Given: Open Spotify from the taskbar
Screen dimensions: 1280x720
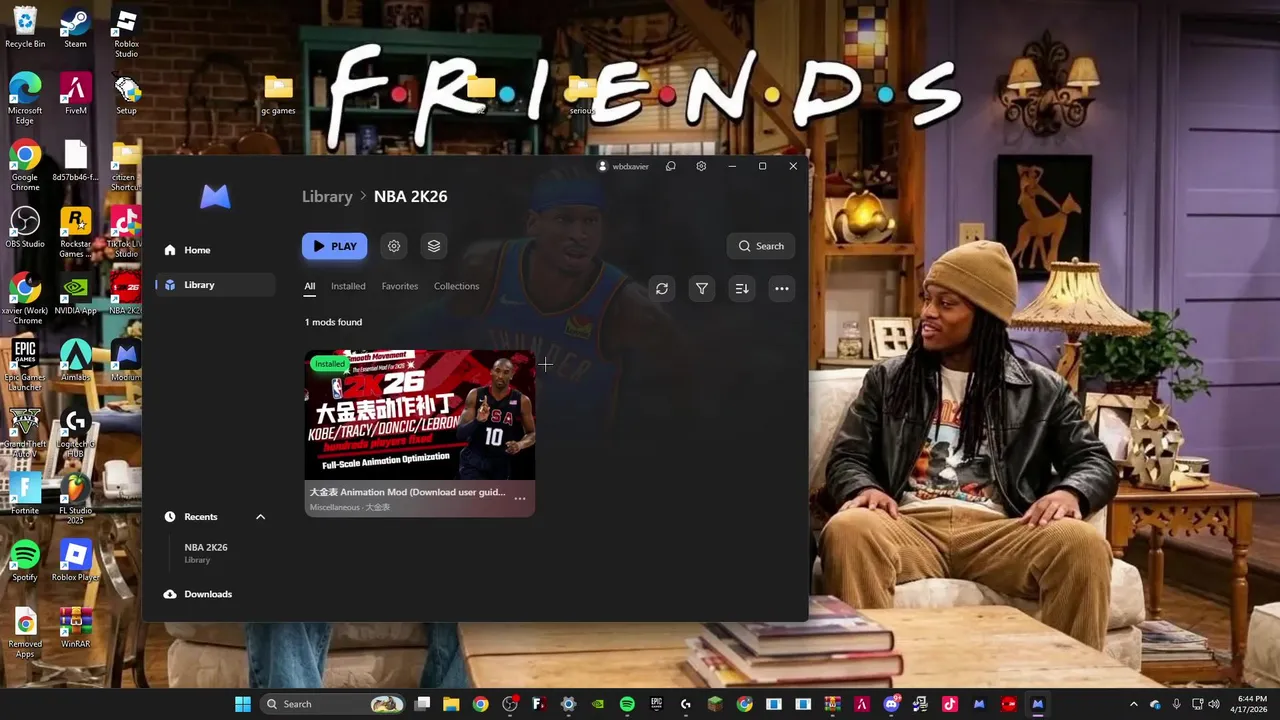Looking at the screenshot, I should (627, 704).
